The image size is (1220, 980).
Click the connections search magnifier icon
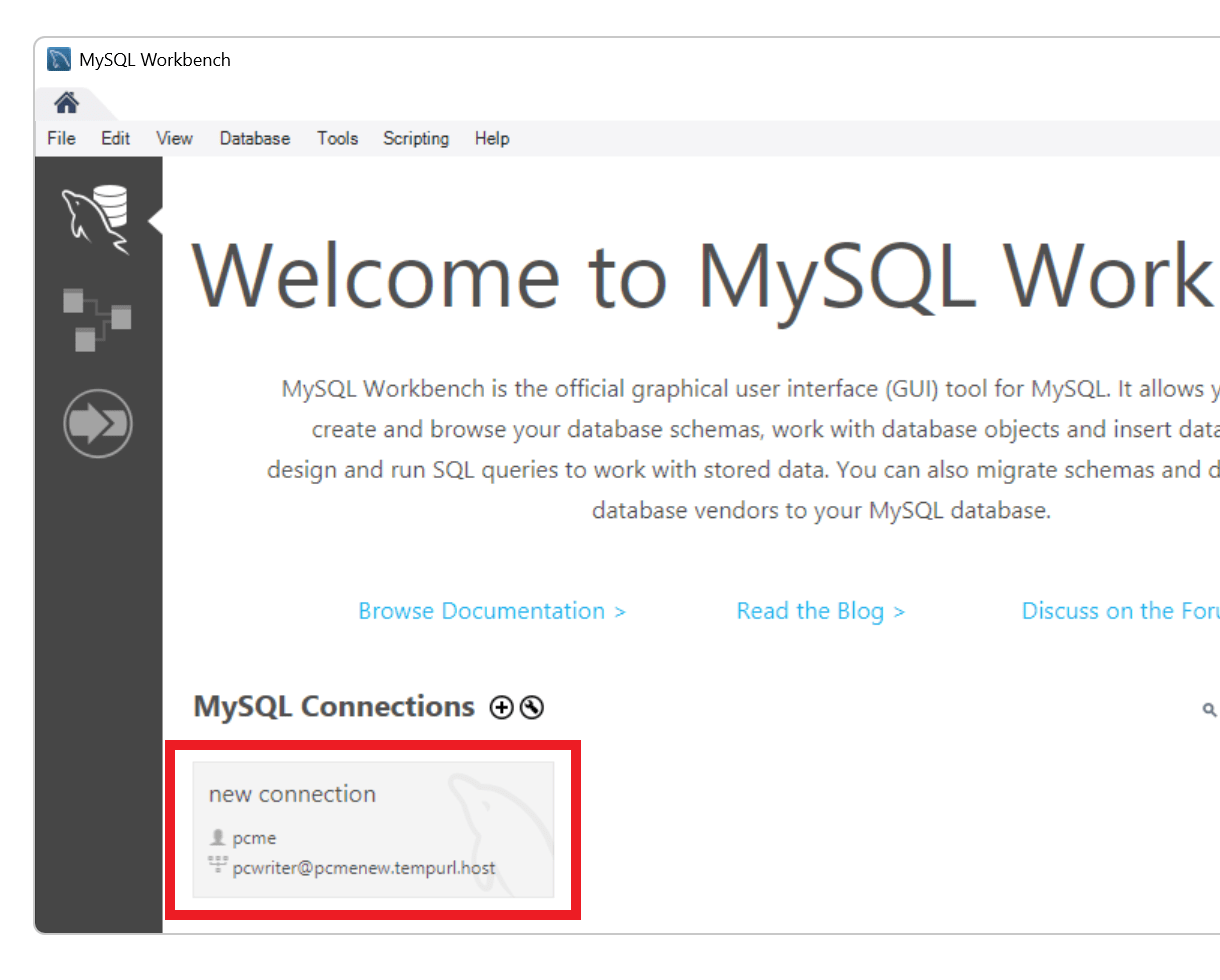[1209, 710]
